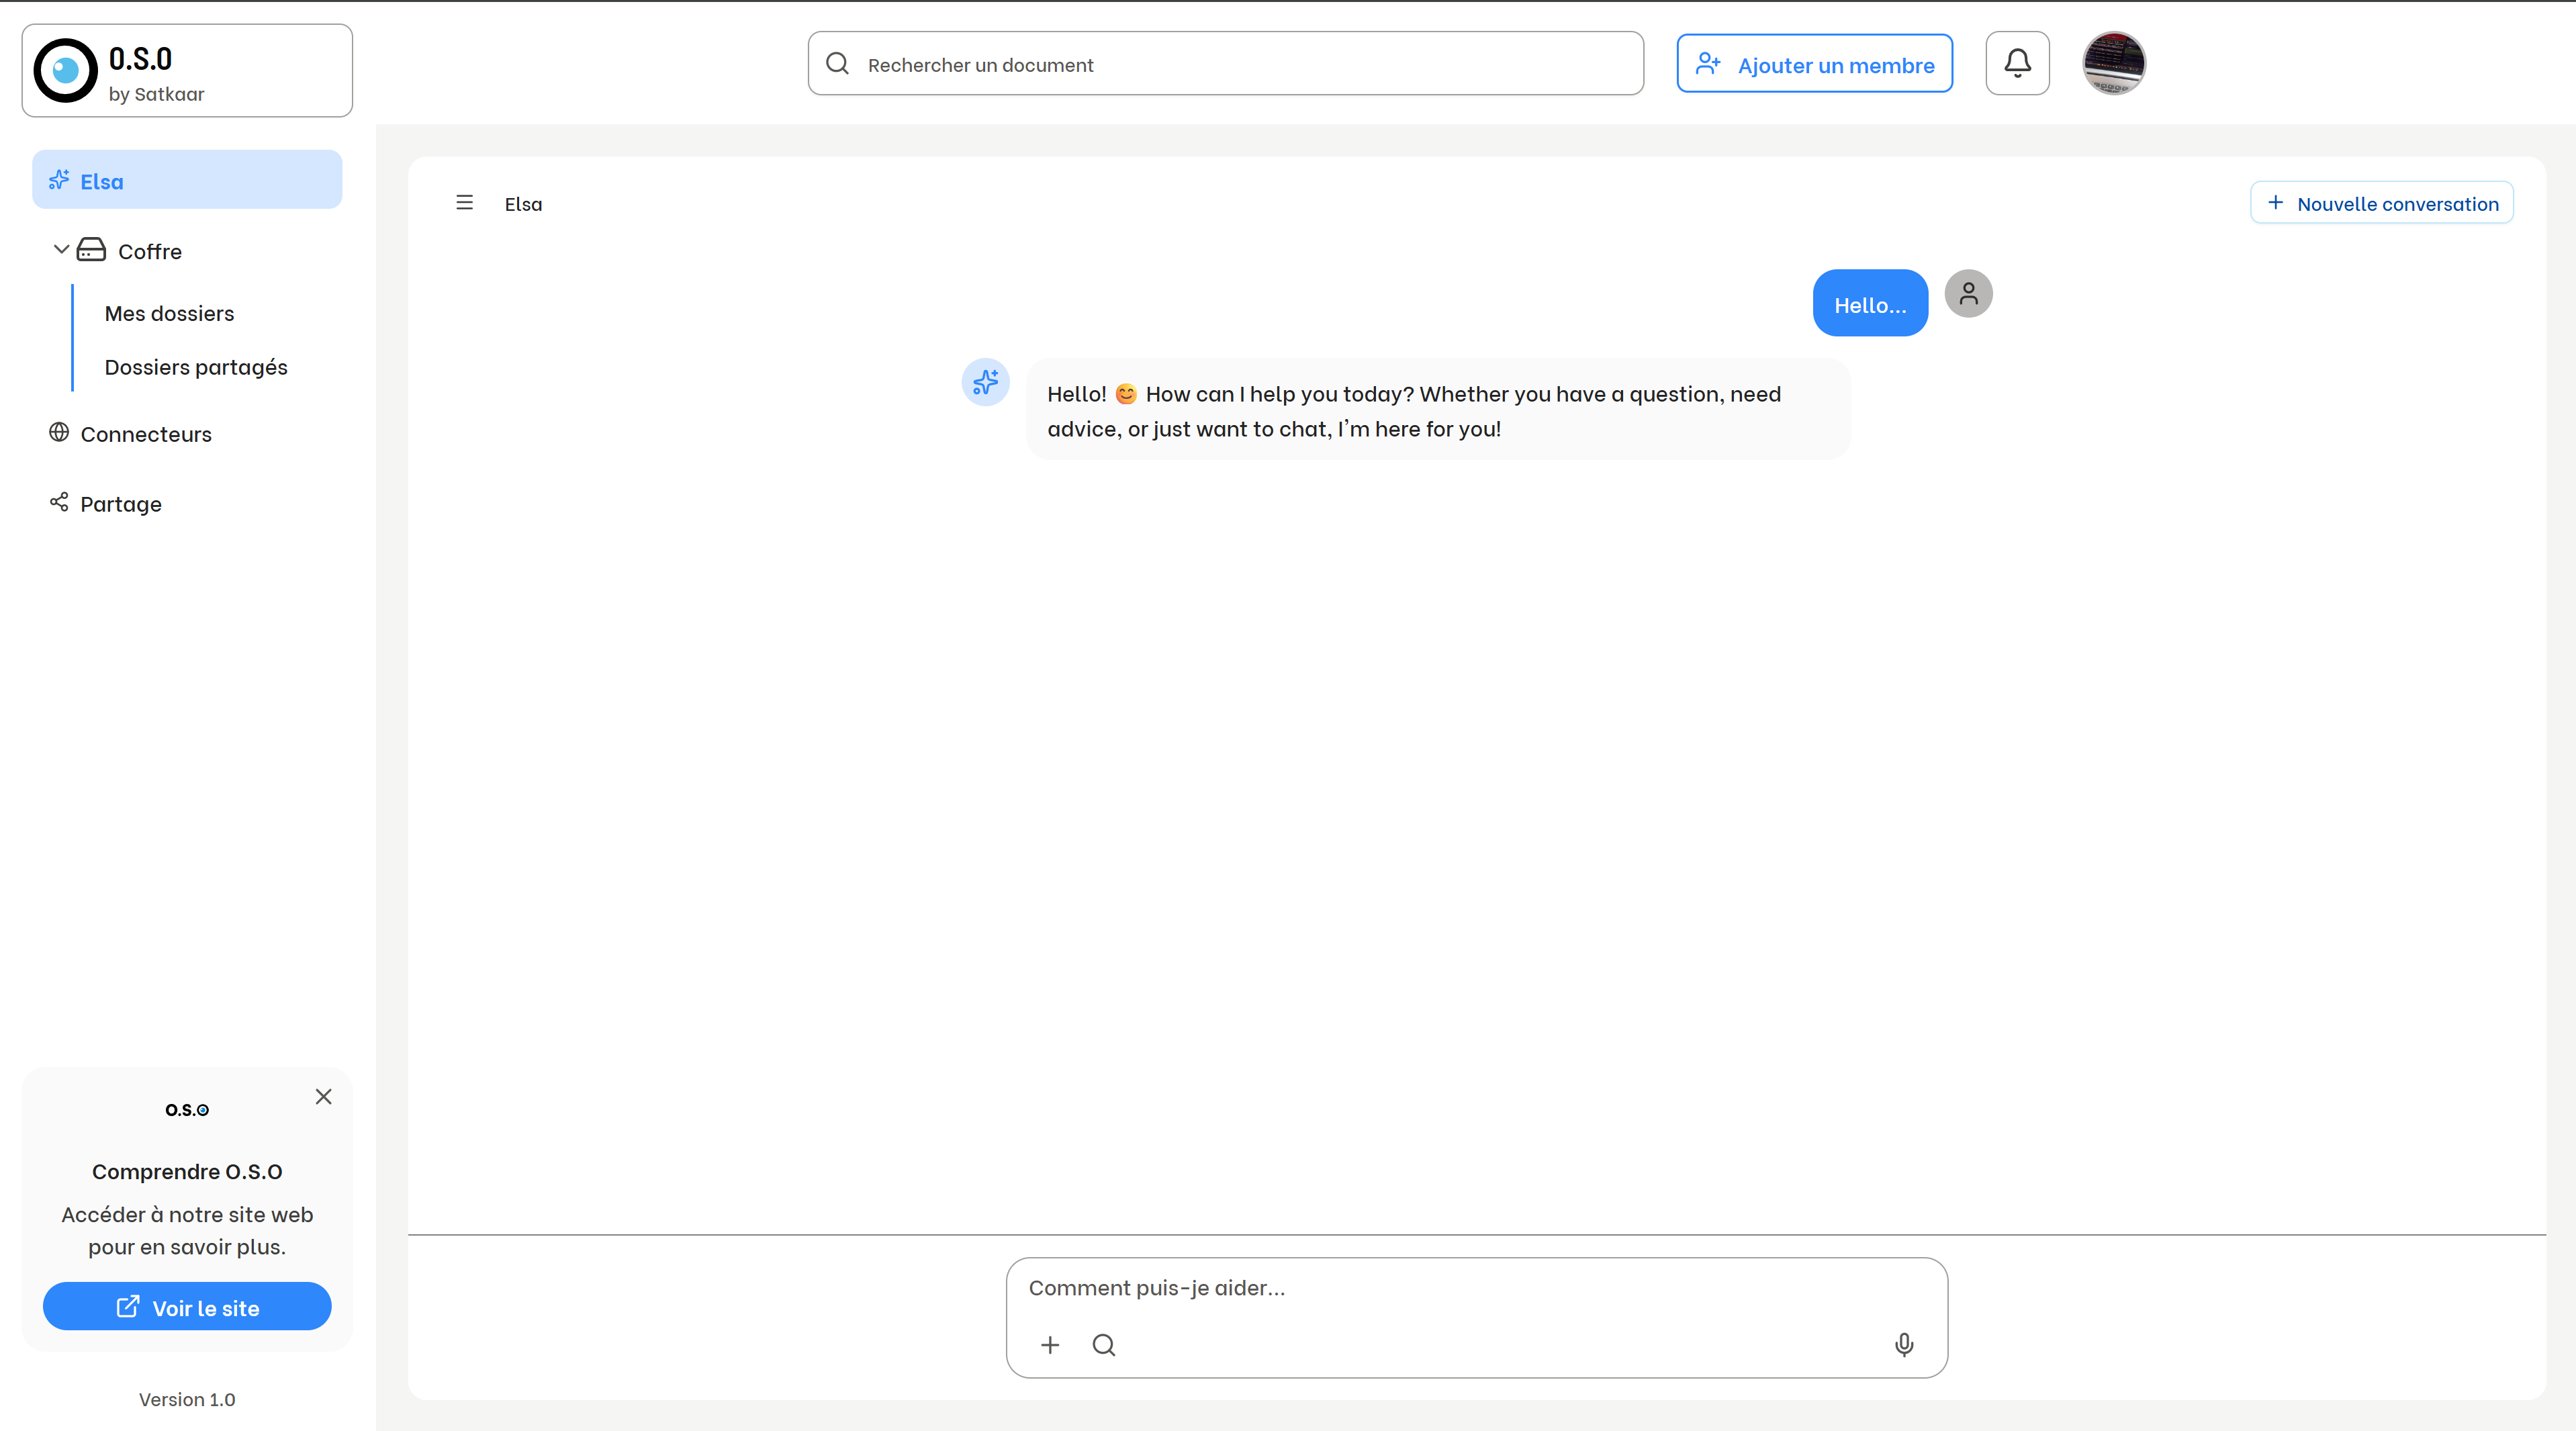Click the search icon inside chat box

pos(1104,1345)
